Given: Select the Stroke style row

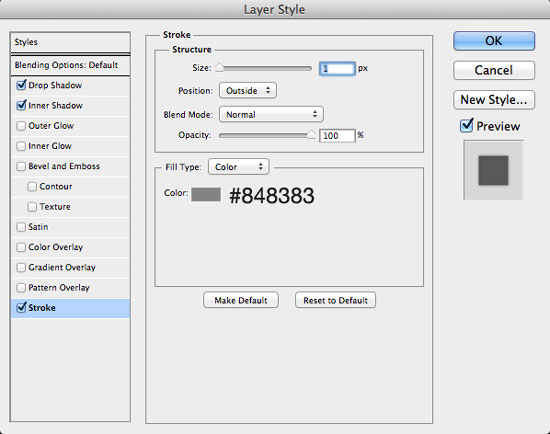Looking at the screenshot, I should [70, 308].
